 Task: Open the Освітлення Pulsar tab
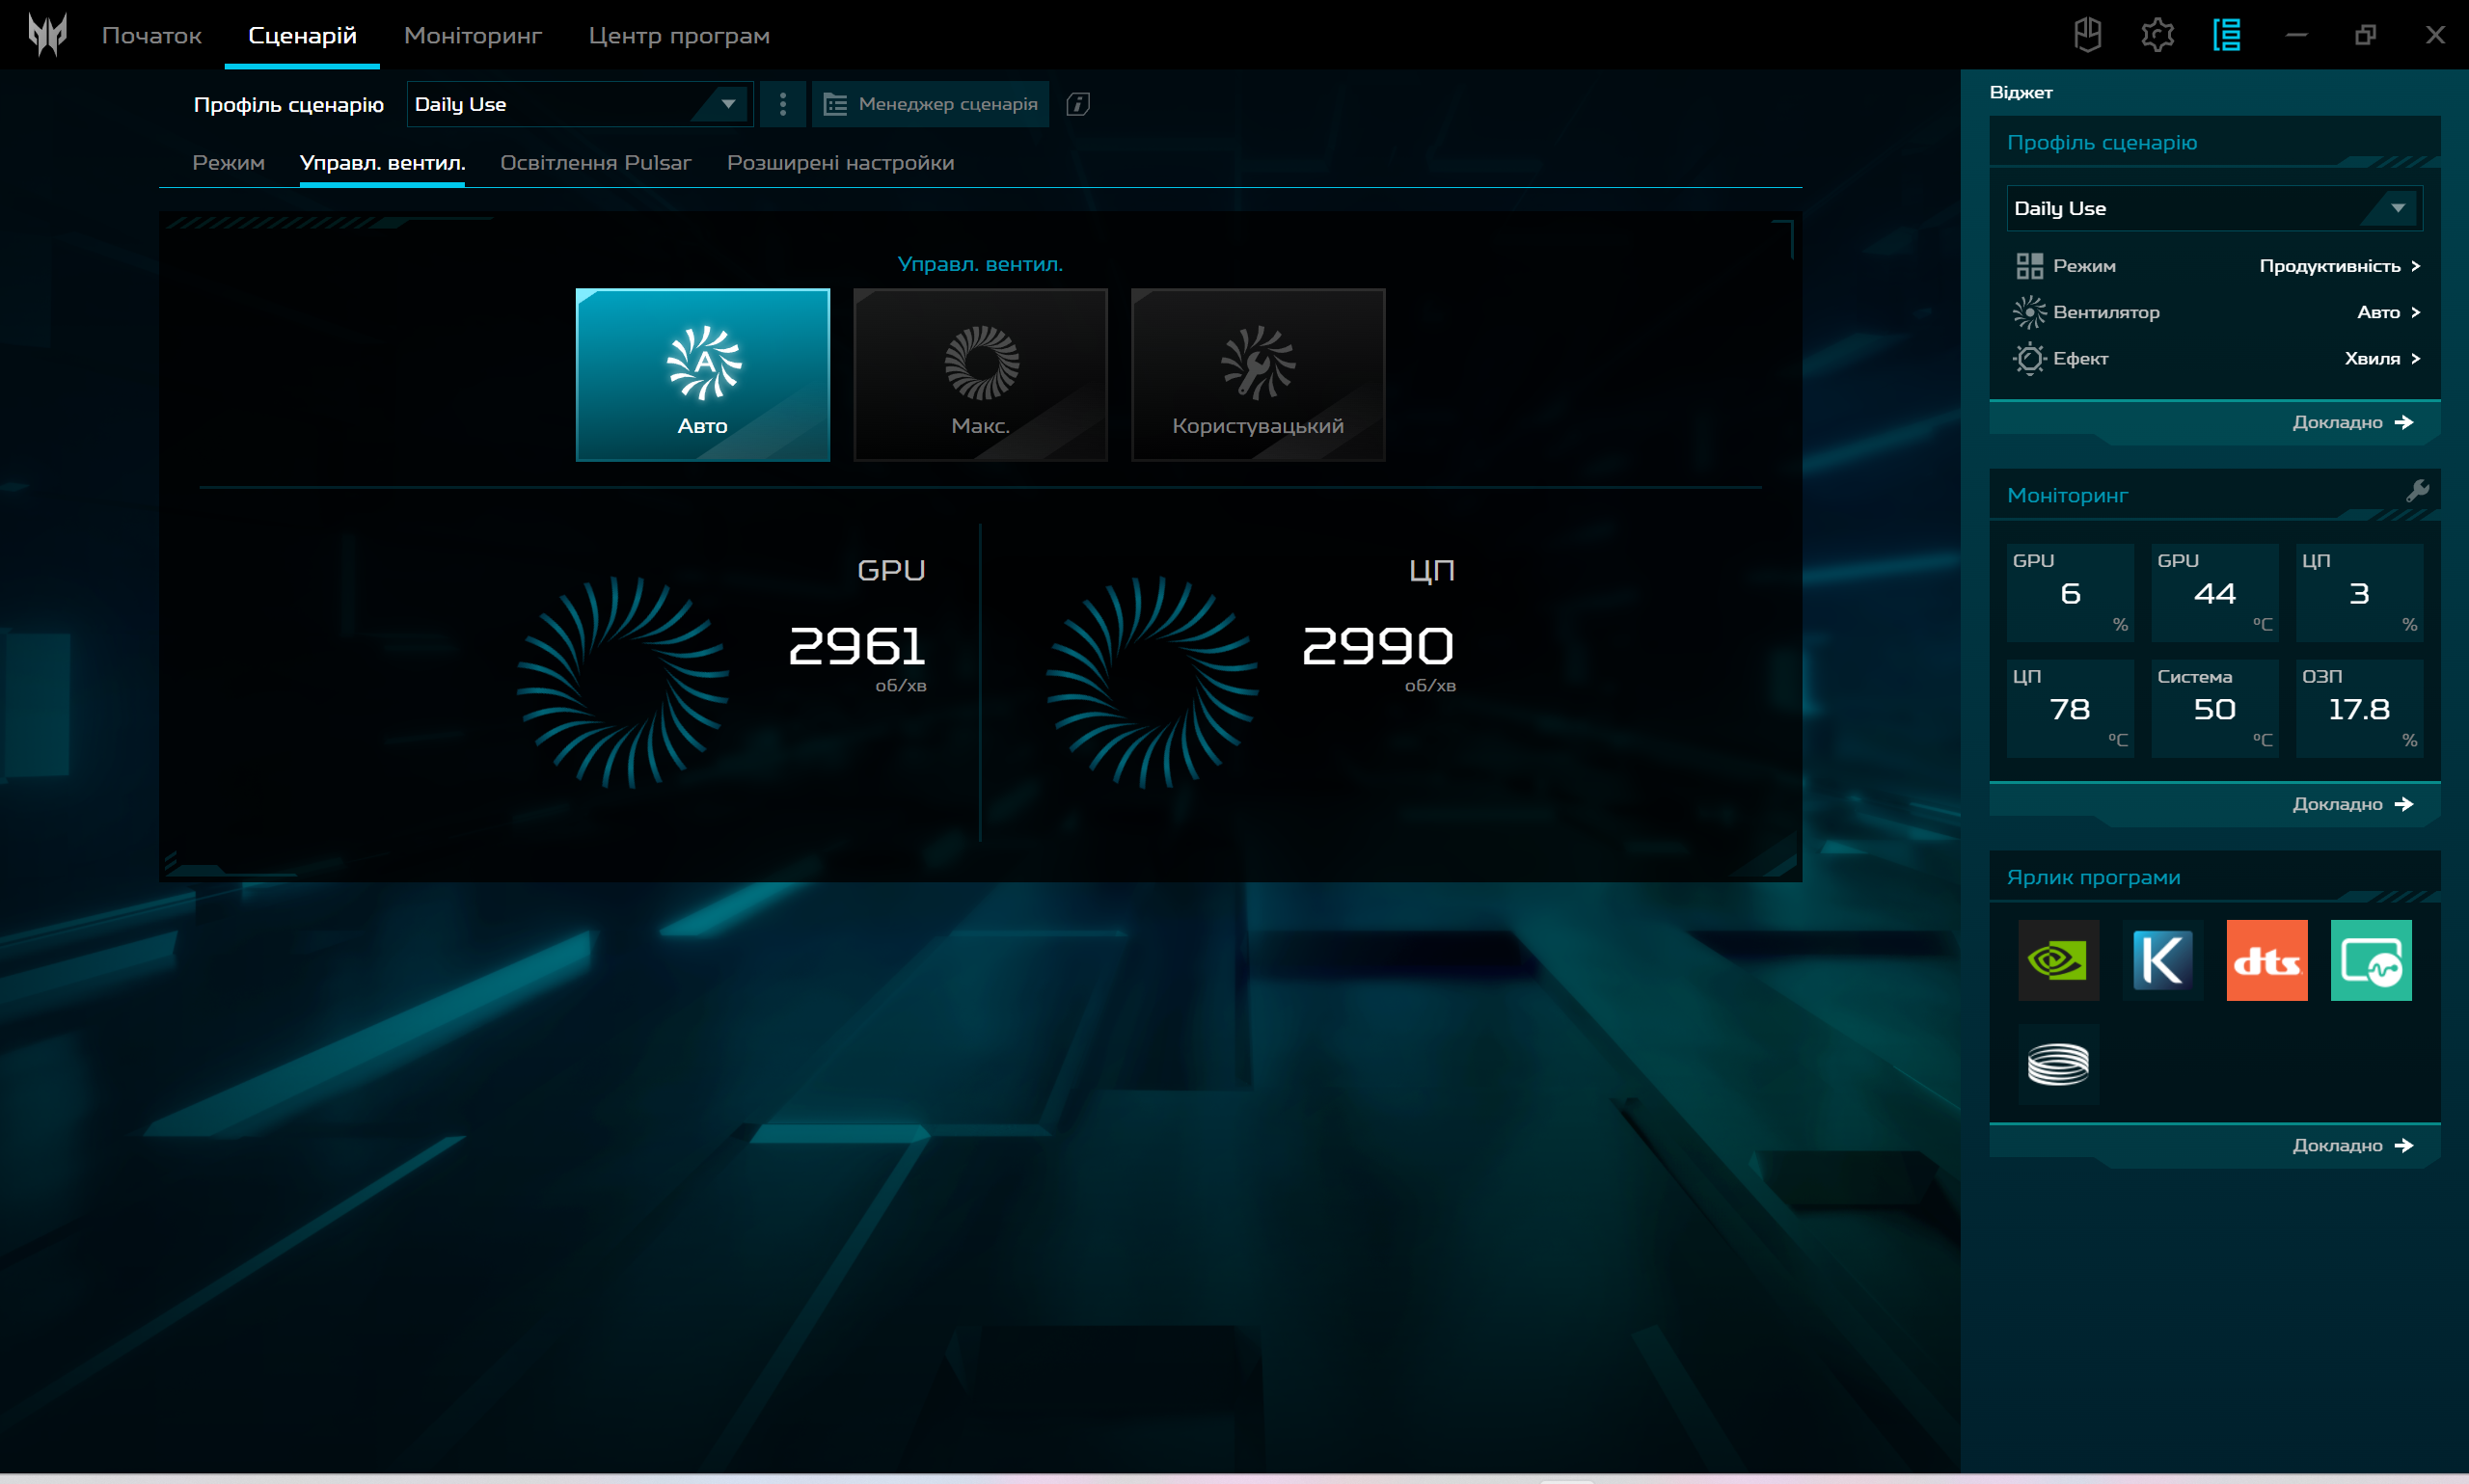click(595, 163)
